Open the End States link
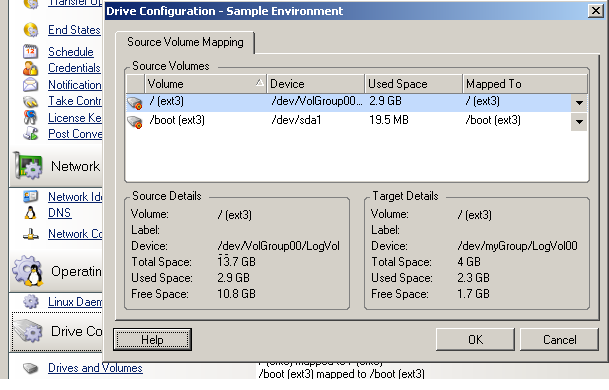Image resolution: width=609 pixels, height=390 pixels. (x=74, y=30)
